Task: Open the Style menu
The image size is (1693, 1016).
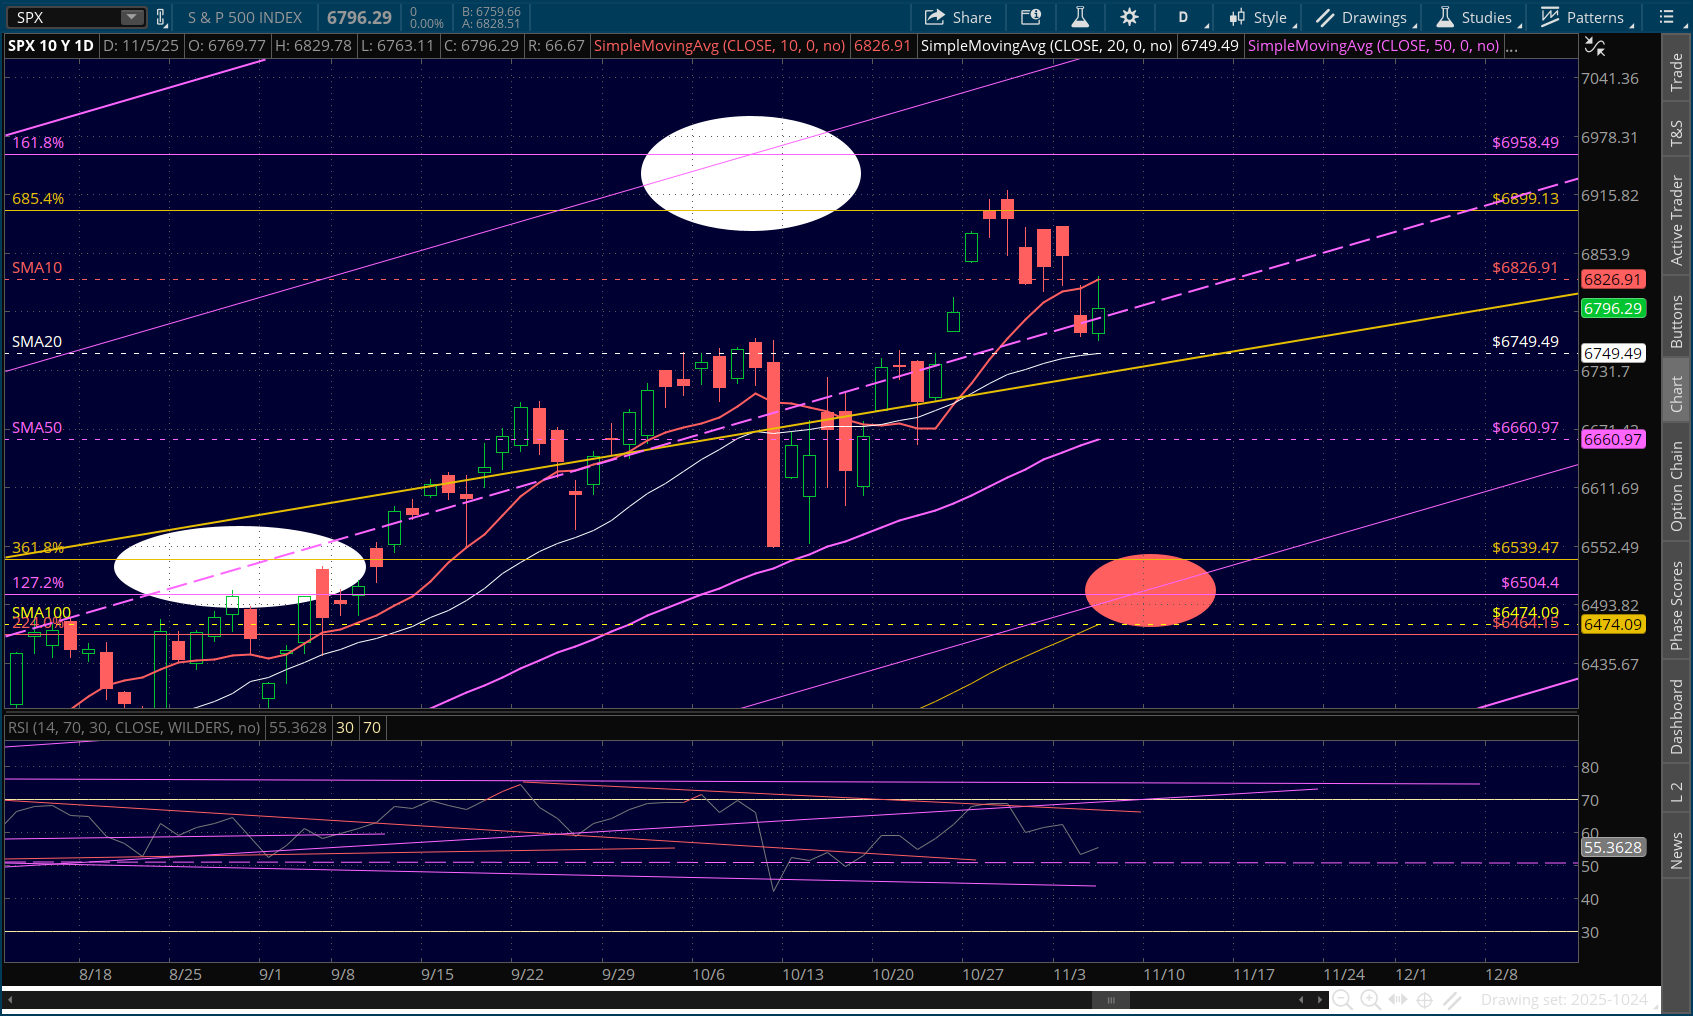Action: click(x=1262, y=17)
